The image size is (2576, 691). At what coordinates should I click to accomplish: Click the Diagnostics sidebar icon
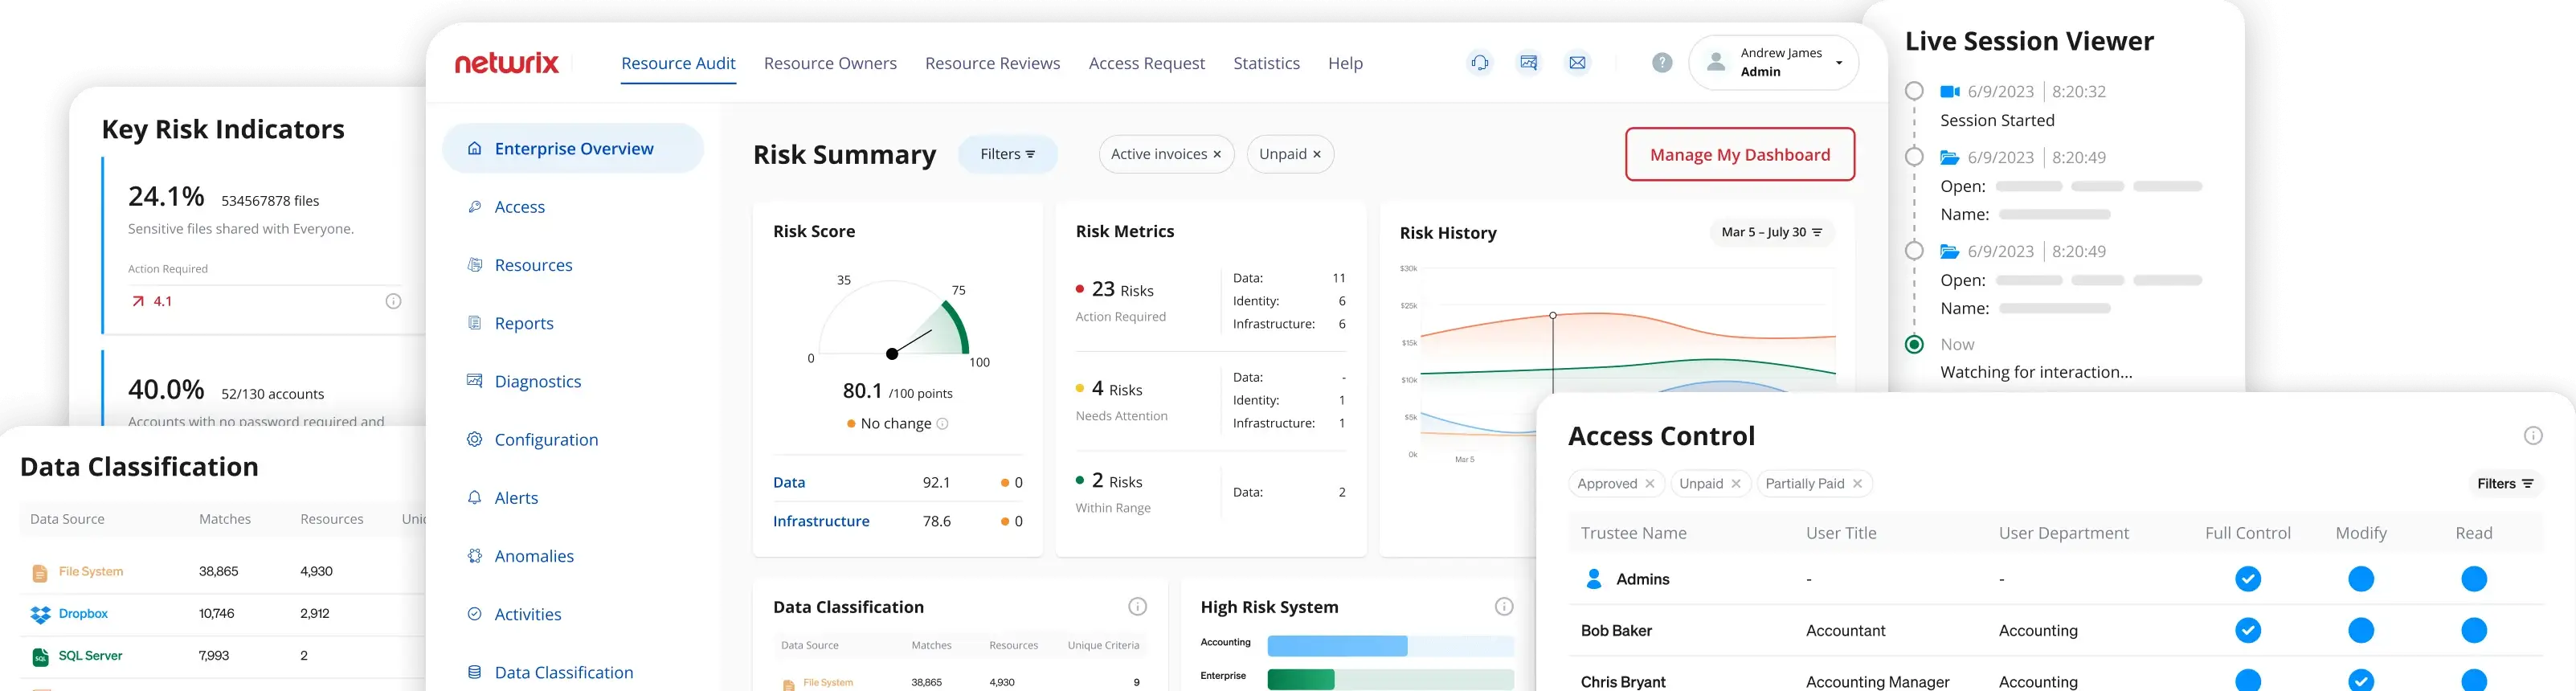(475, 381)
